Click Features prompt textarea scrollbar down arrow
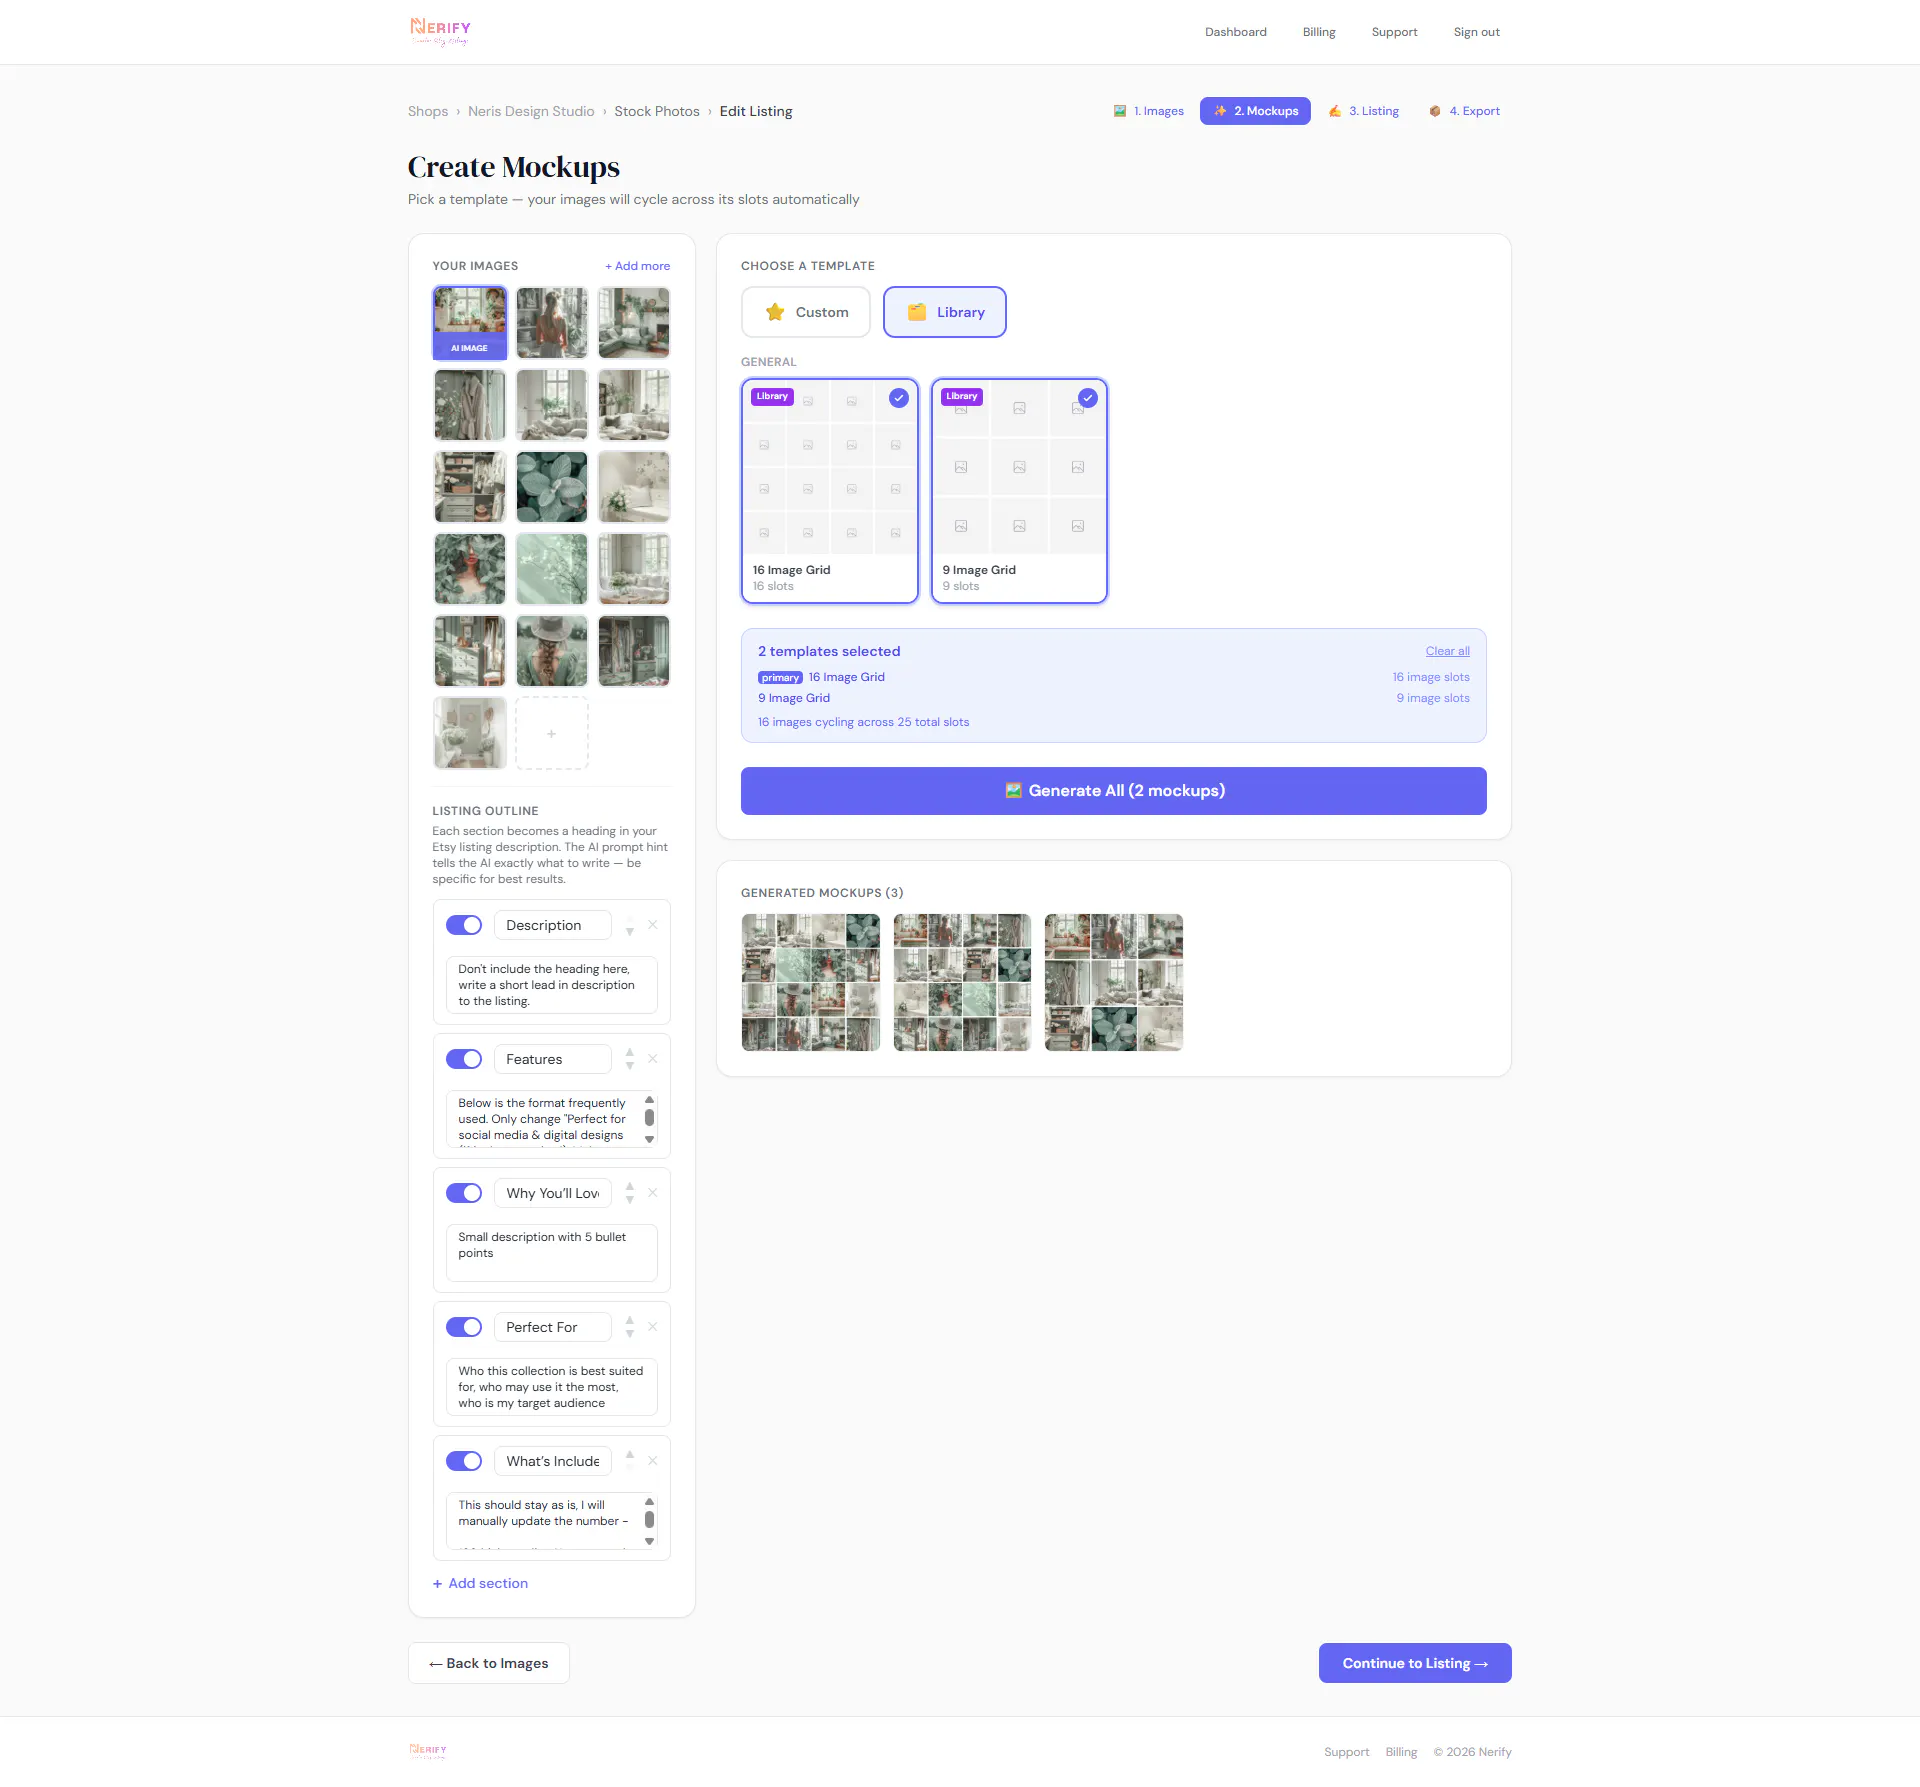1920x1787 pixels. point(650,1140)
